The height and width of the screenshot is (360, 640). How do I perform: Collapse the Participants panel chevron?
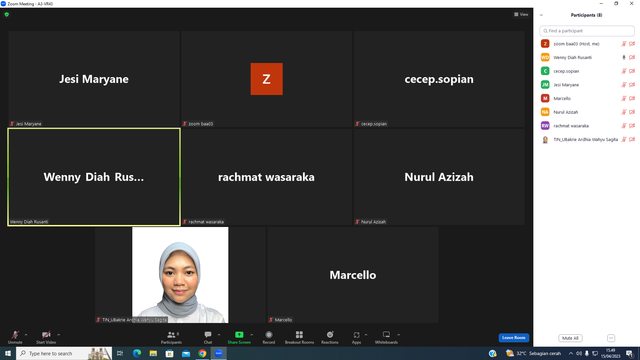[541, 15]
